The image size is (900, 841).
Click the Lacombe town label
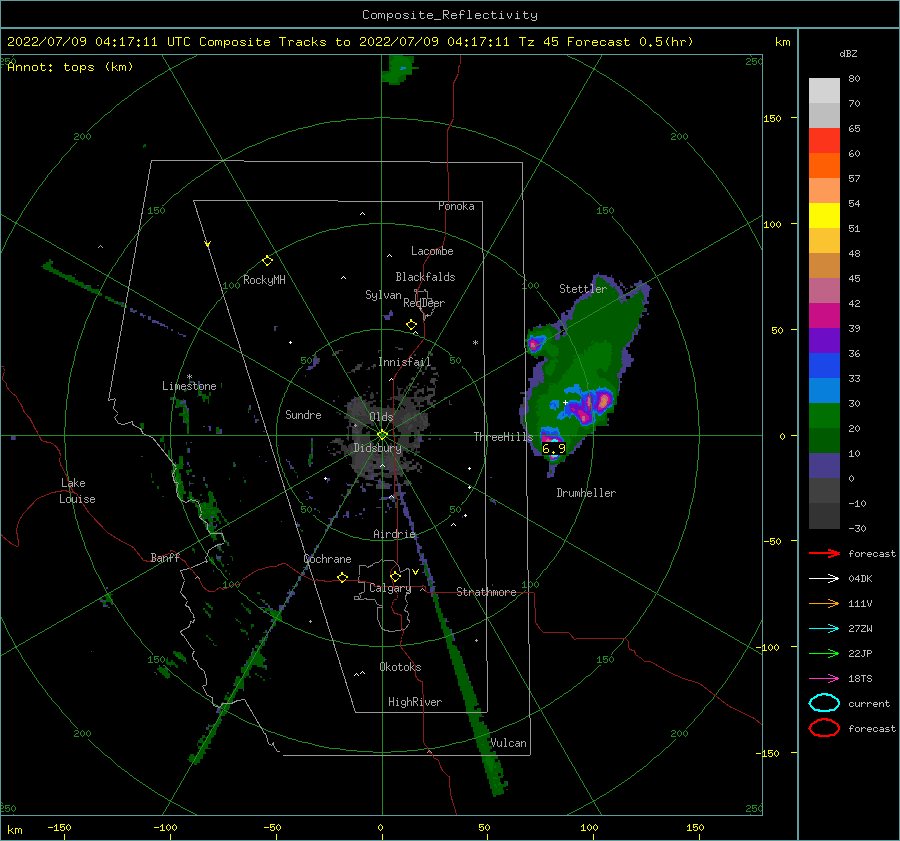[432, 251]
